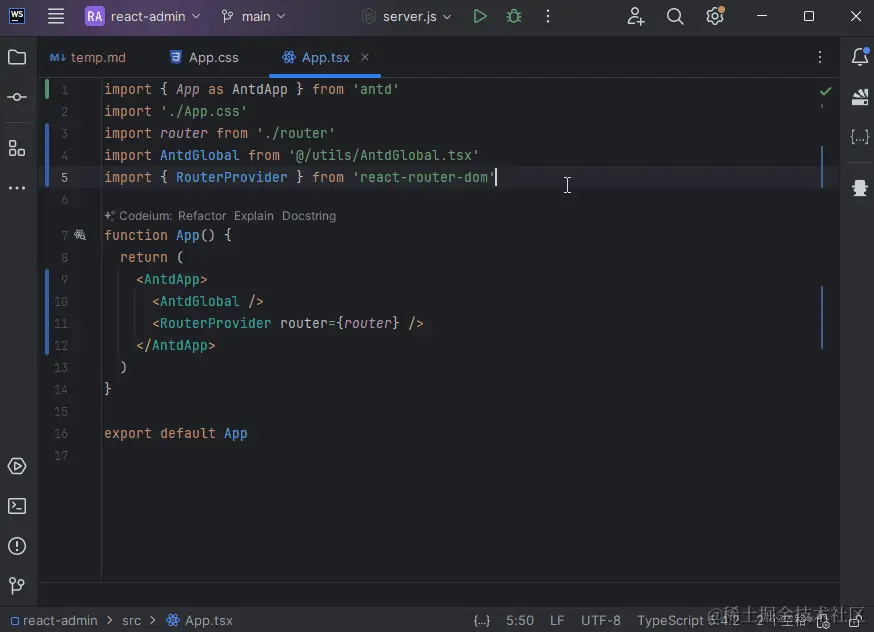The width and height of the screenshot is (874, 632).
Task: Open the Services tool window
Action: coord(17,466)
